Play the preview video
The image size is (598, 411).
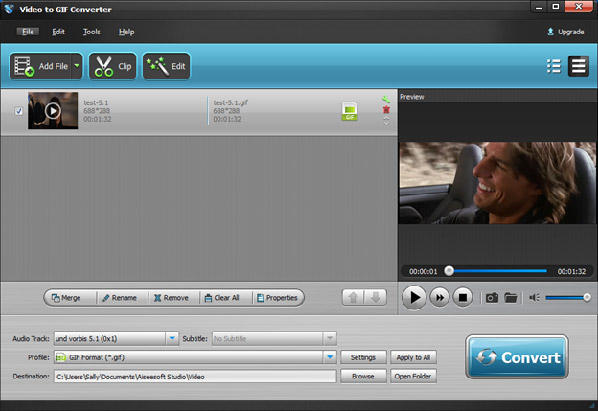click(414, 297)
